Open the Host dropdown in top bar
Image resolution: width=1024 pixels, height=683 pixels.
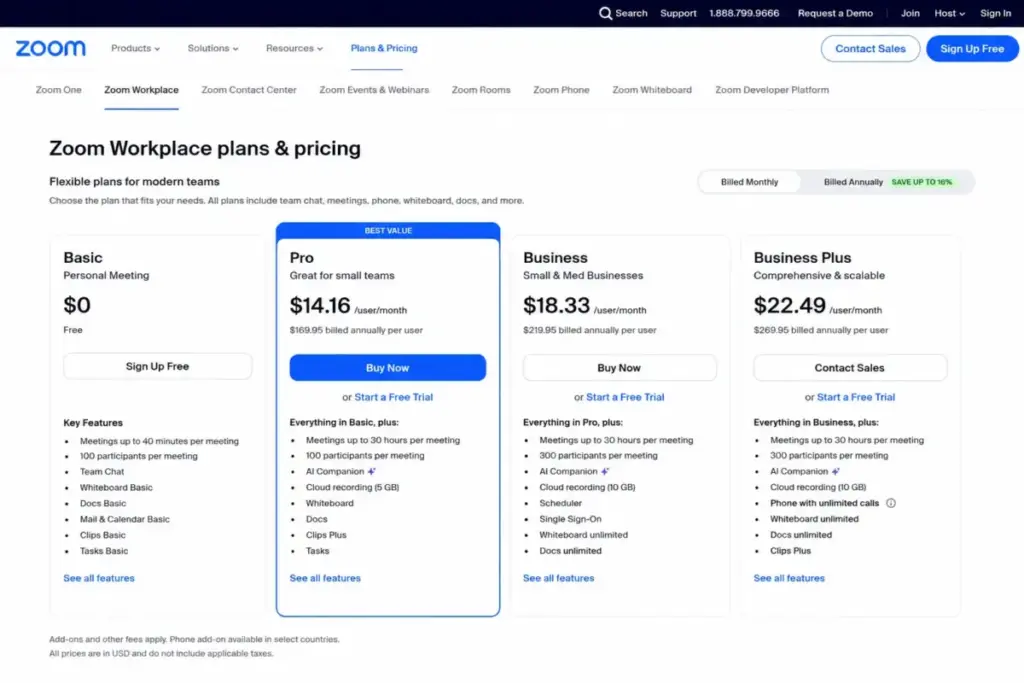[950, 13]
